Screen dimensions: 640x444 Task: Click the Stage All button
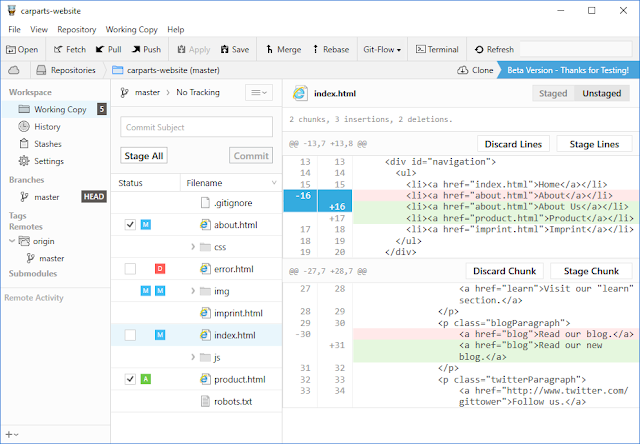[x=144, y=155]
